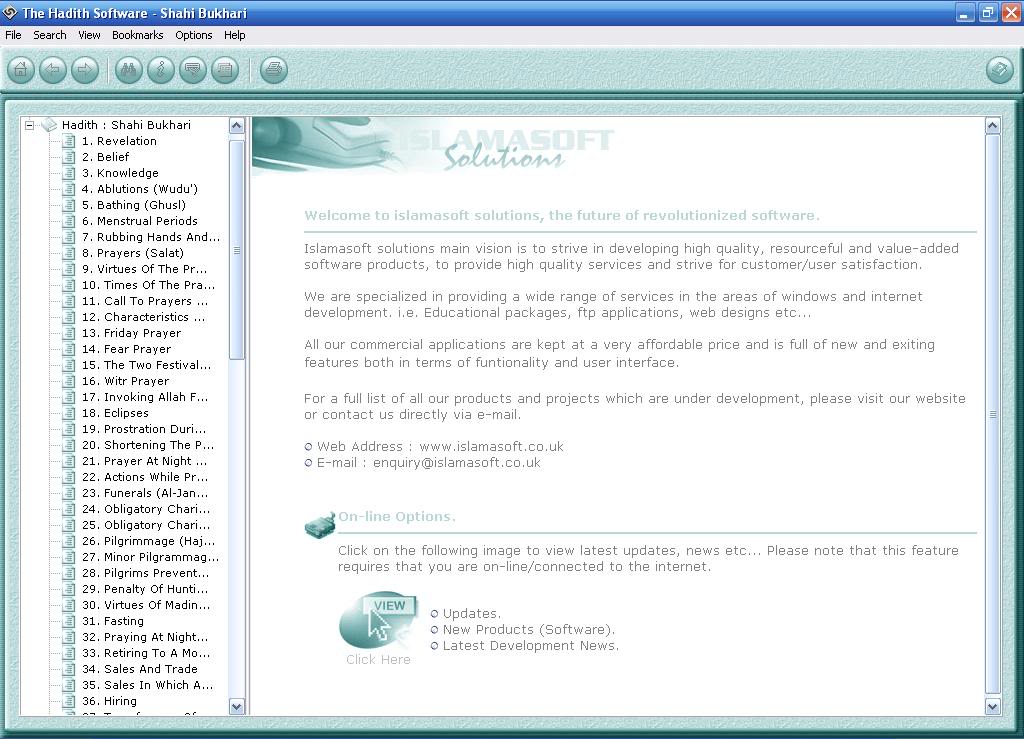1024x739 pixels.
Task: Click the information toolbar icon
Action: pyautogui.click(x=161, y=69)
